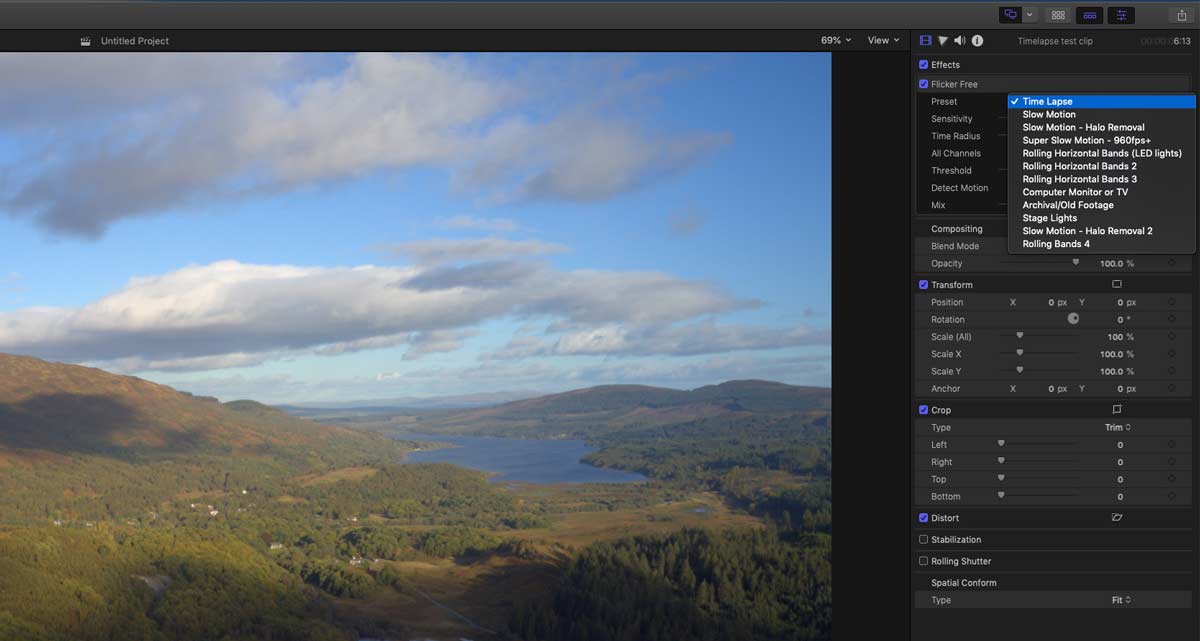The image size is (1200, 641).
Task: Click the Transform onscreen controls icon
Action: pos(1117,285)
